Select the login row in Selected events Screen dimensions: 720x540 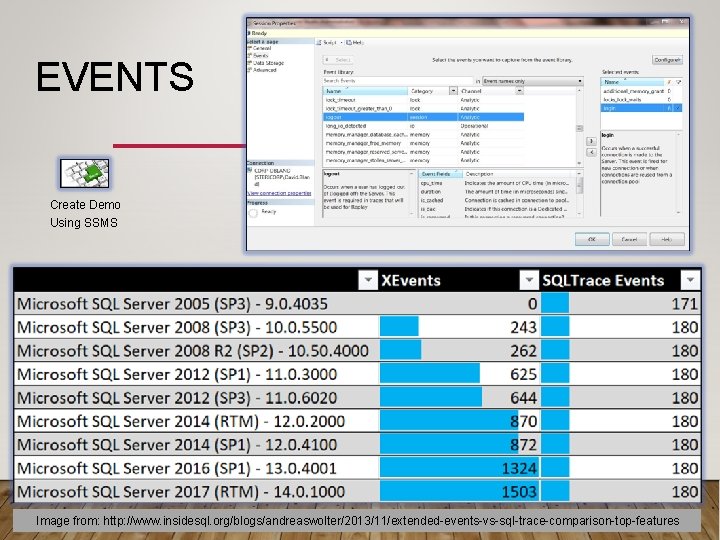(x=641, y=108)
